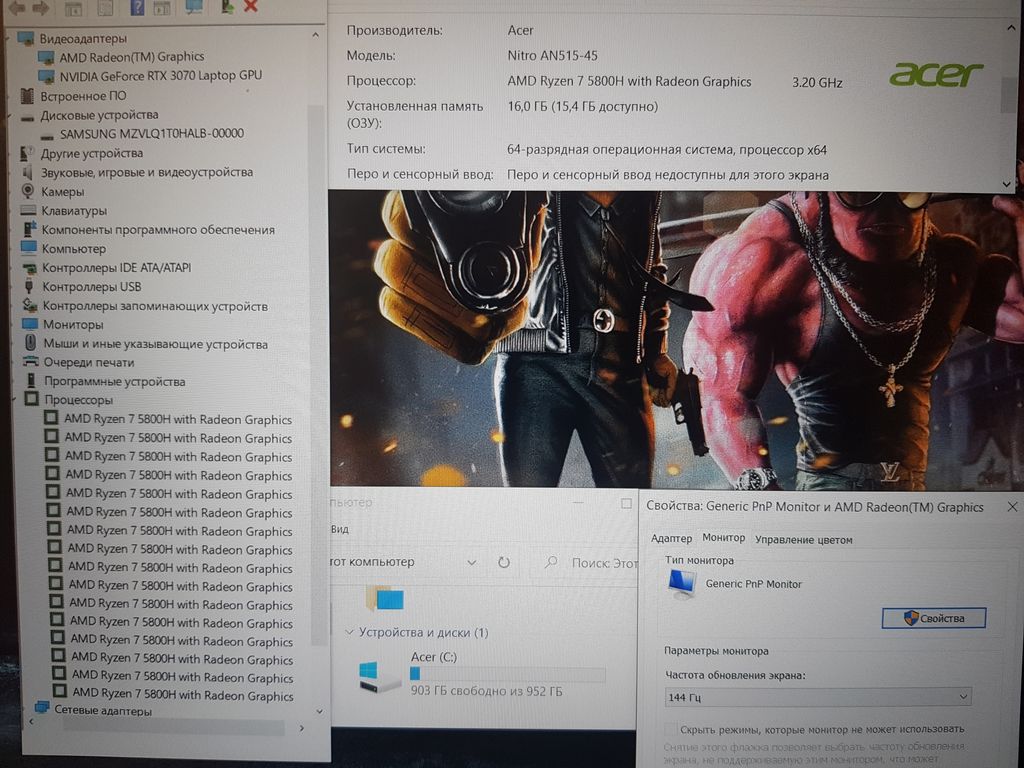The image size is (1024, 768).
Task: Switch to the Адаптер tab
Action: click(x=671, y=538)
